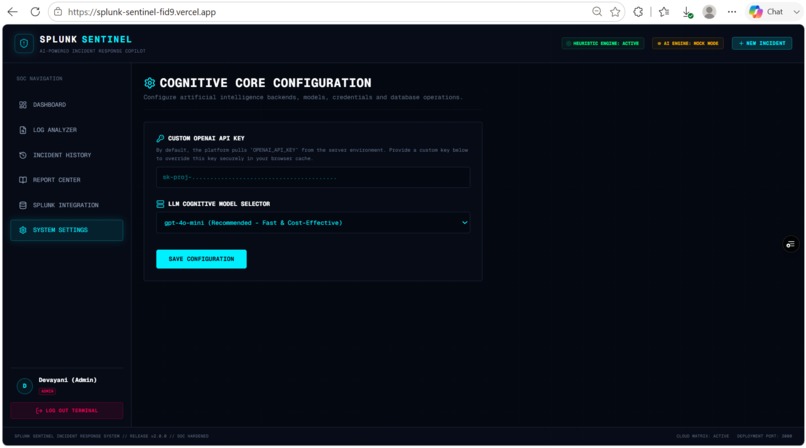Click the Splunk Sentinel title text
Viewport: 806px width, 448px height.
85,39
